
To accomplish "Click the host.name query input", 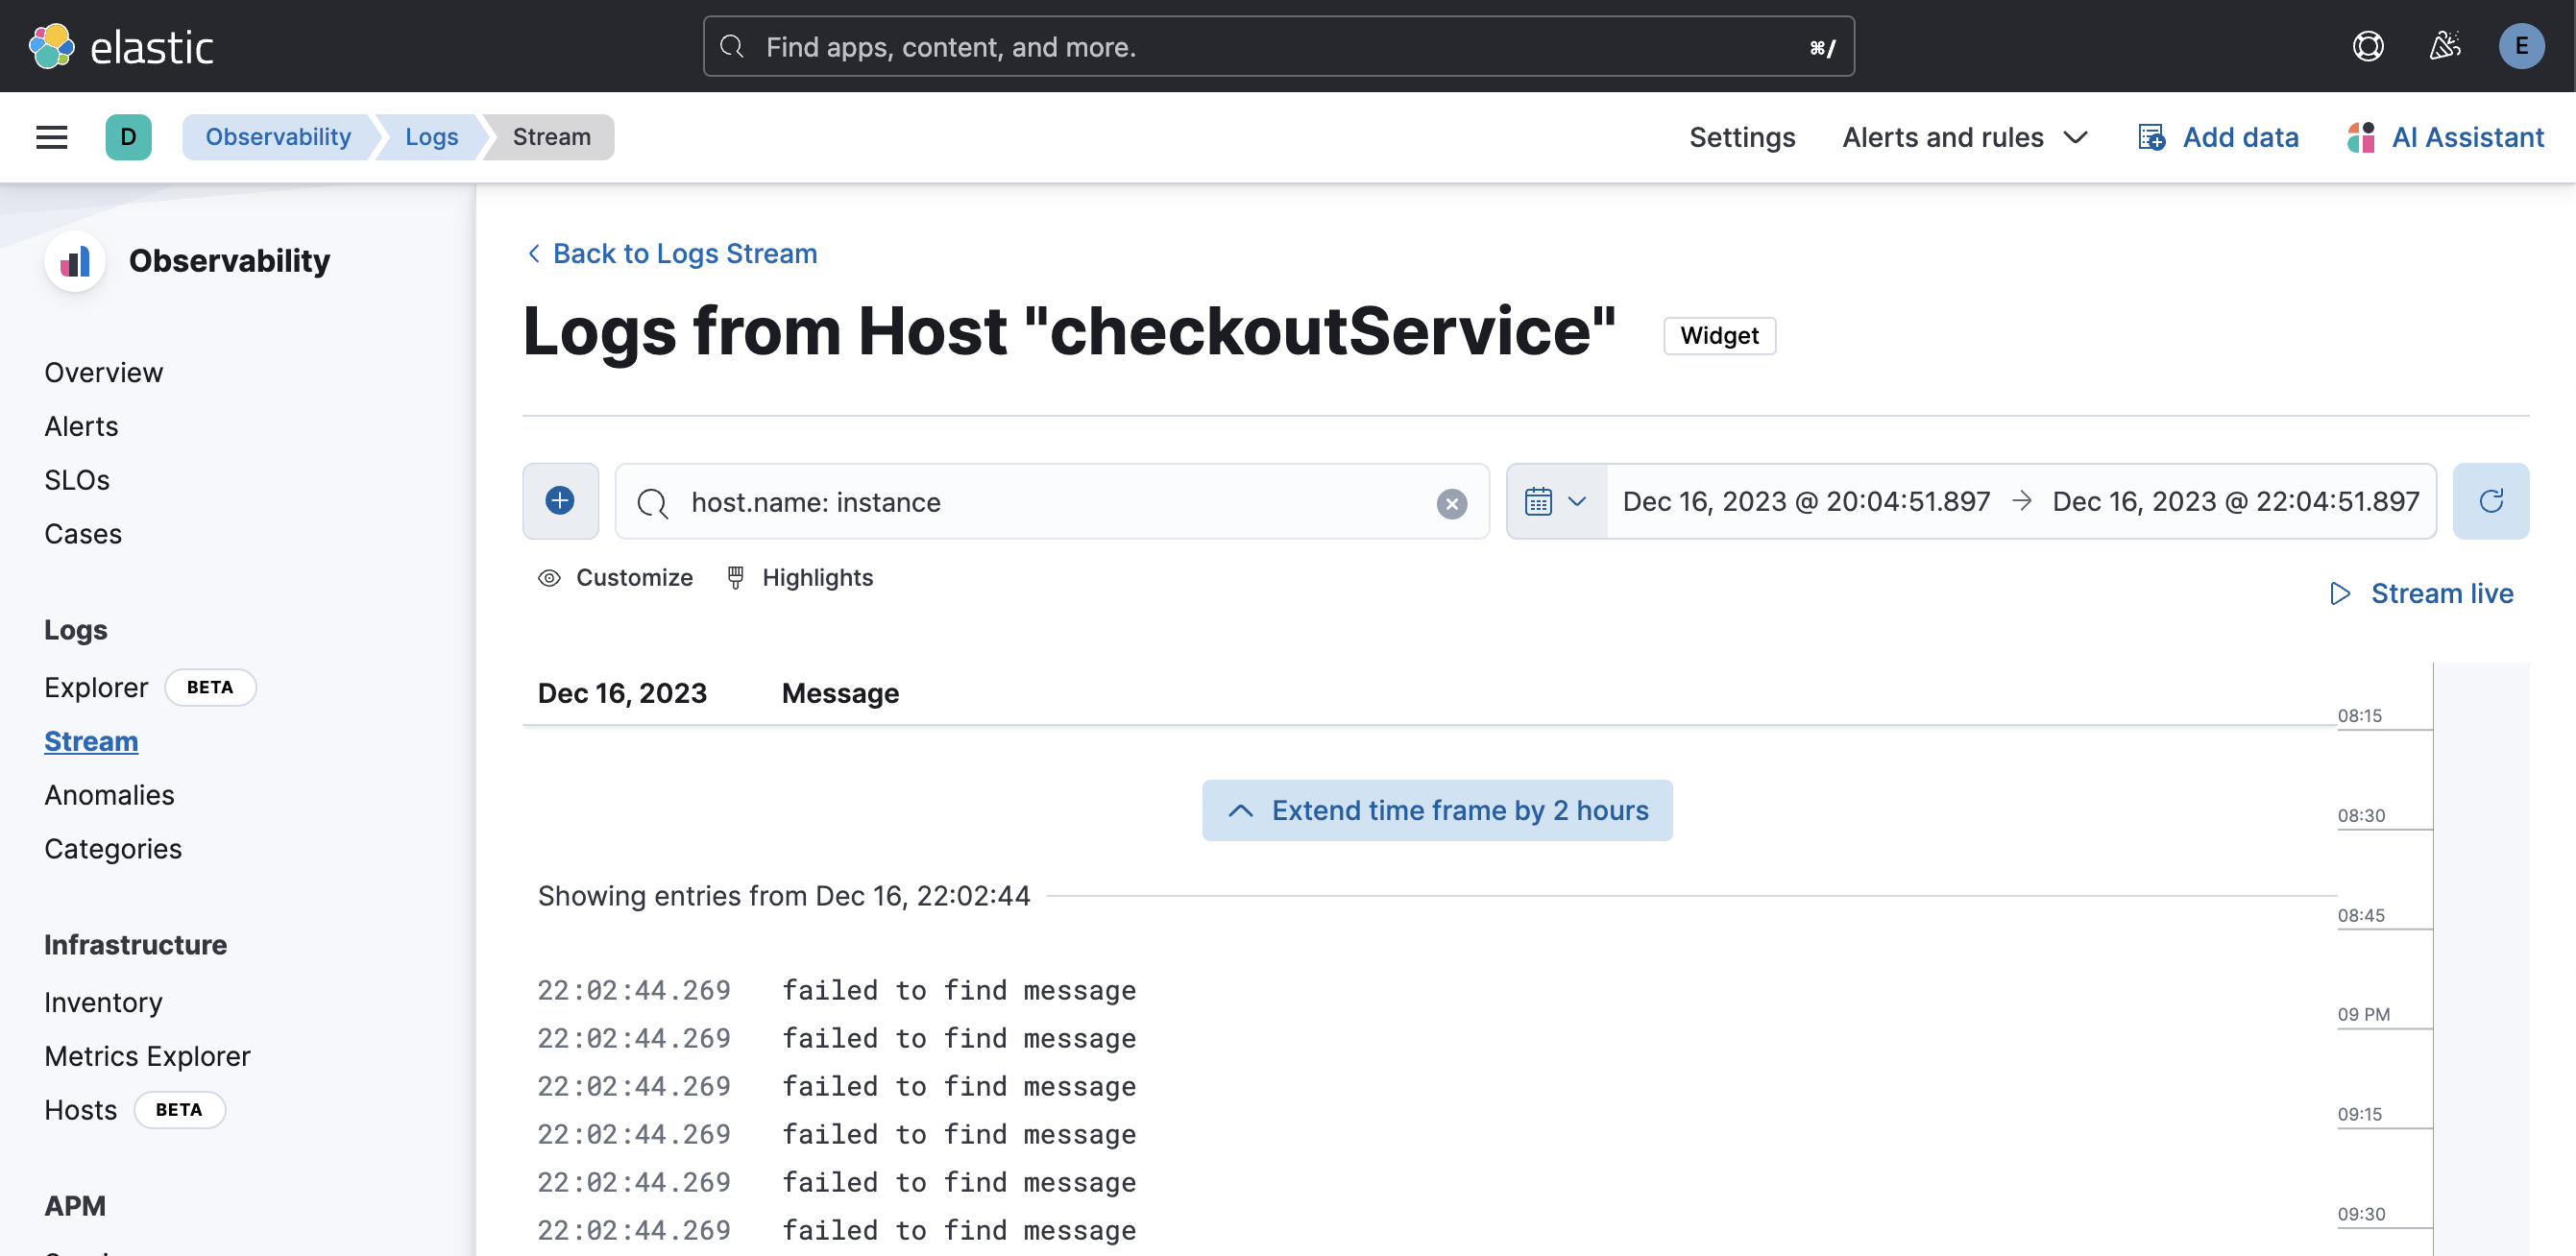I will (x=1051, y=502).
